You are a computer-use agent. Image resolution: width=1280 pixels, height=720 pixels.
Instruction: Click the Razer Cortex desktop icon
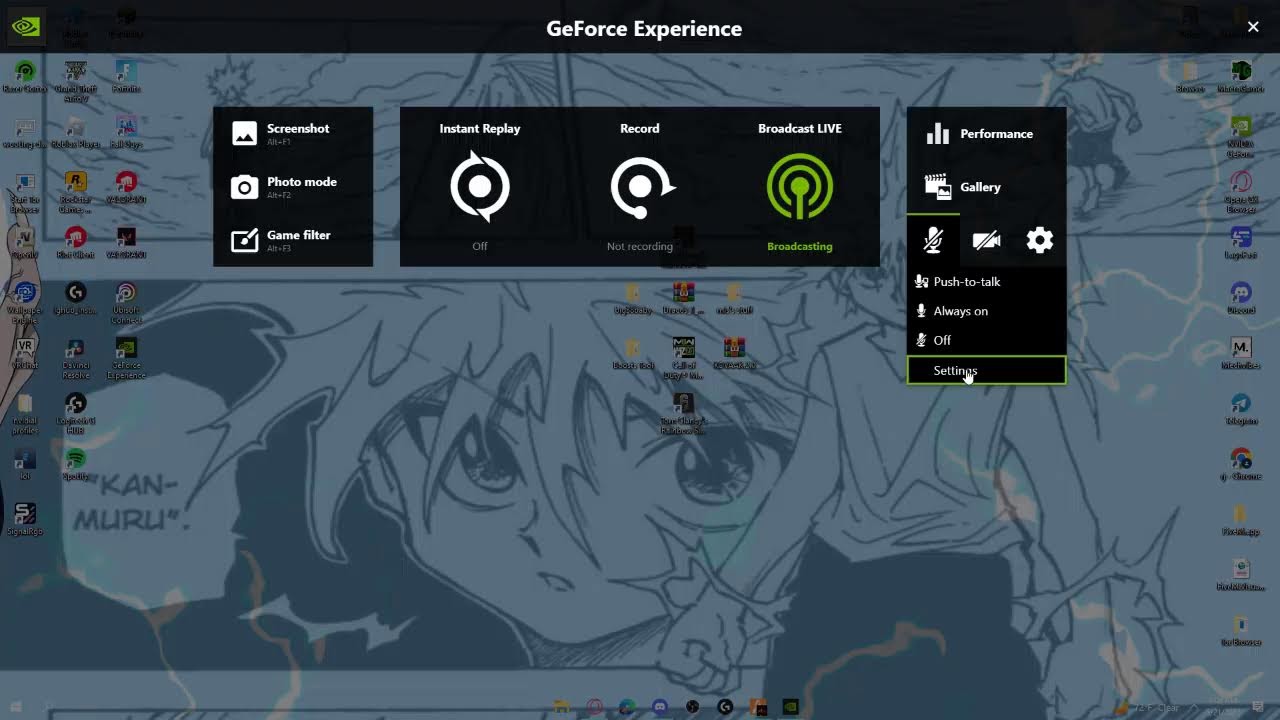(25, 77)
